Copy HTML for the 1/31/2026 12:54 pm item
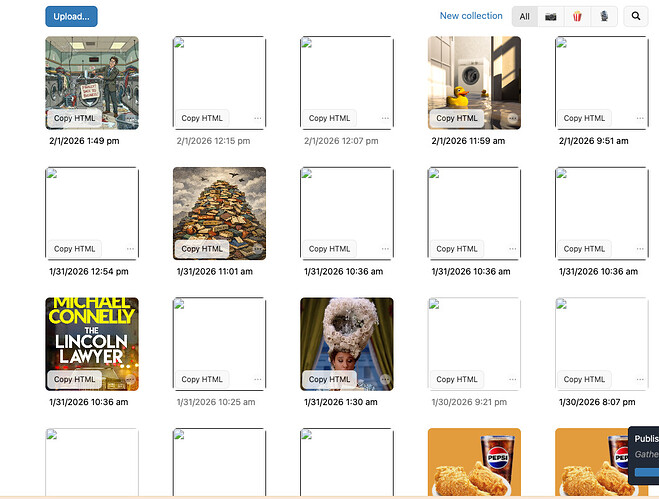 [75, 249]
